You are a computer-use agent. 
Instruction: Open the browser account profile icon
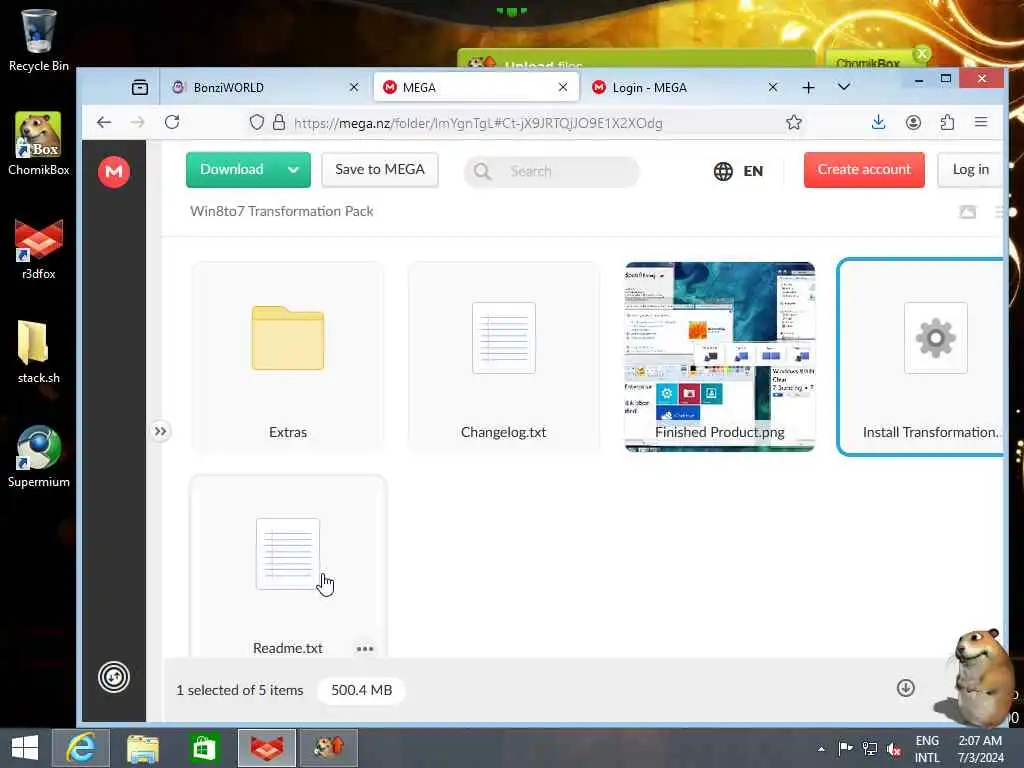[x=913, y=122]
